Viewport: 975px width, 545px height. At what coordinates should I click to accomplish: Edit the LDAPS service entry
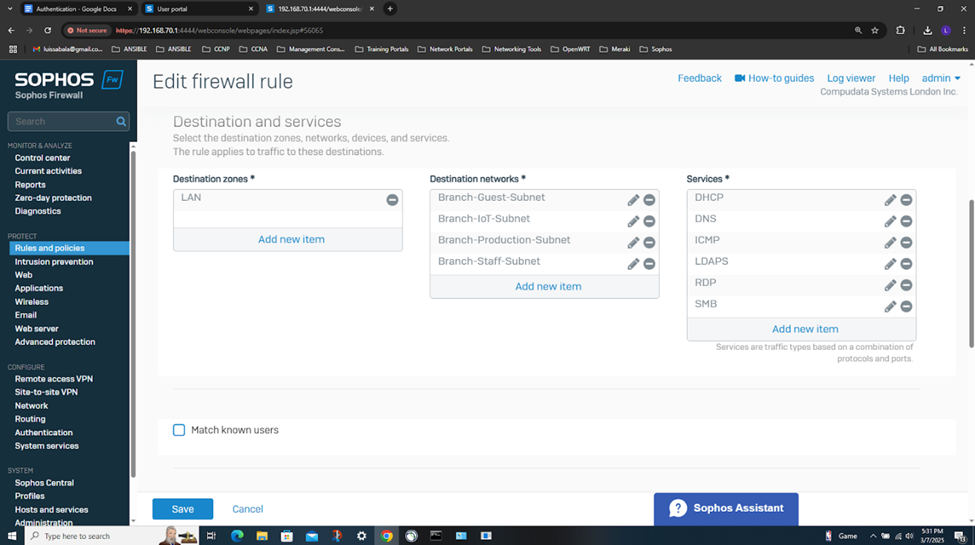pyautogui.click(x=890, y=264)
